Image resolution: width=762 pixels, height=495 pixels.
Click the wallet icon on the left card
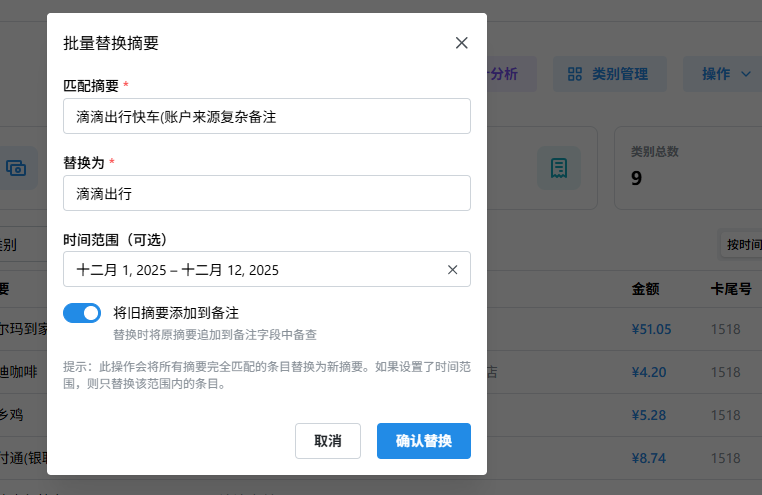click(17, 168)
